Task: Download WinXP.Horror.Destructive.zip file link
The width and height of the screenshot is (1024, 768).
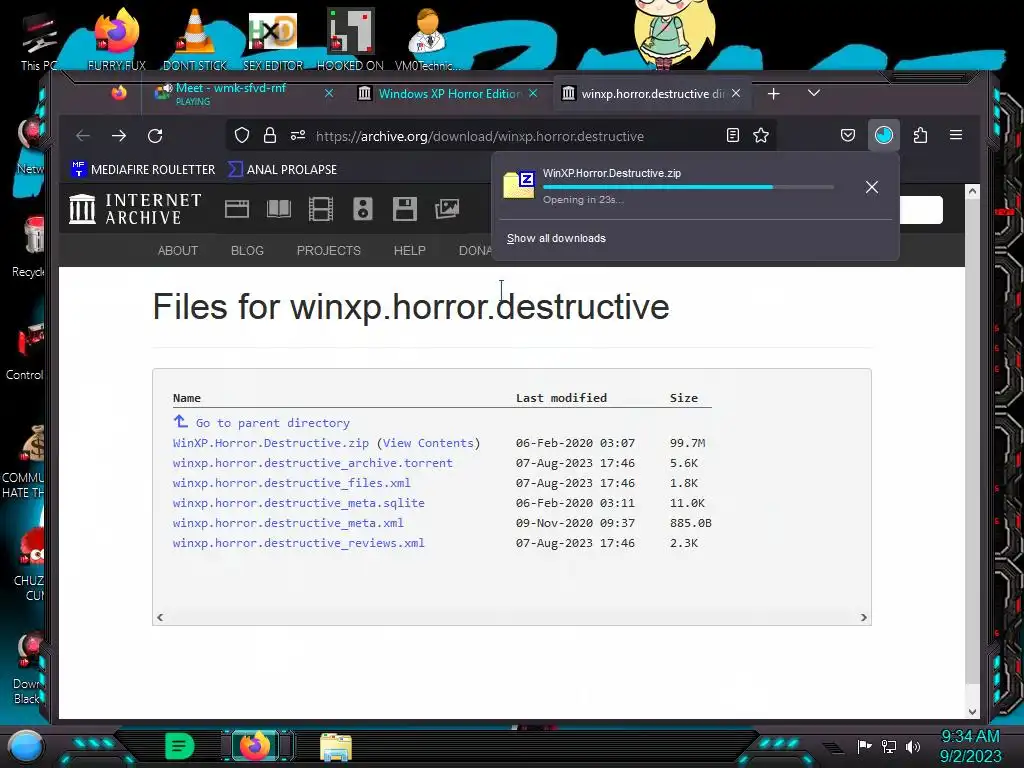Action: (x=271, y=443)
